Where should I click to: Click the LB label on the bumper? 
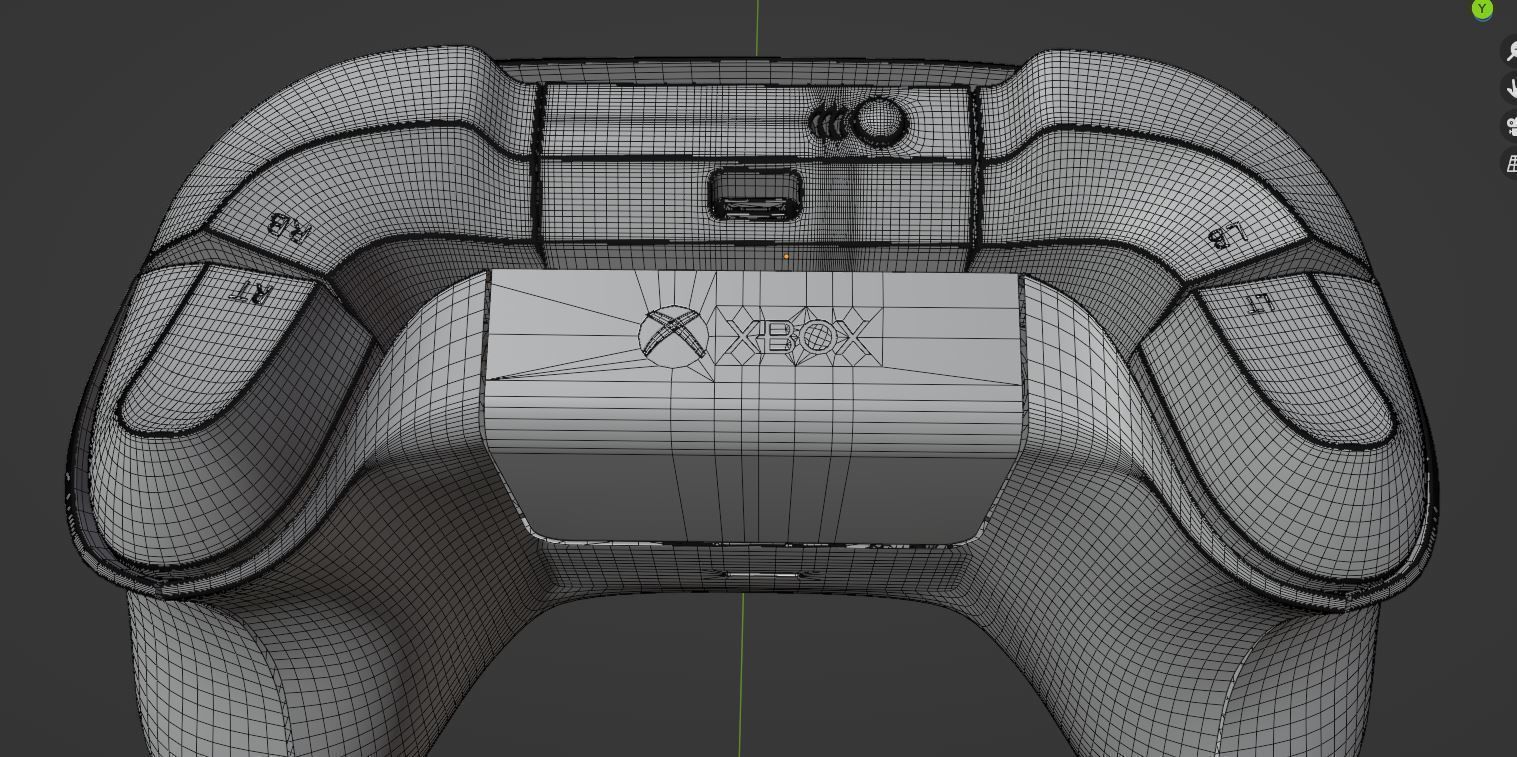1226,236
